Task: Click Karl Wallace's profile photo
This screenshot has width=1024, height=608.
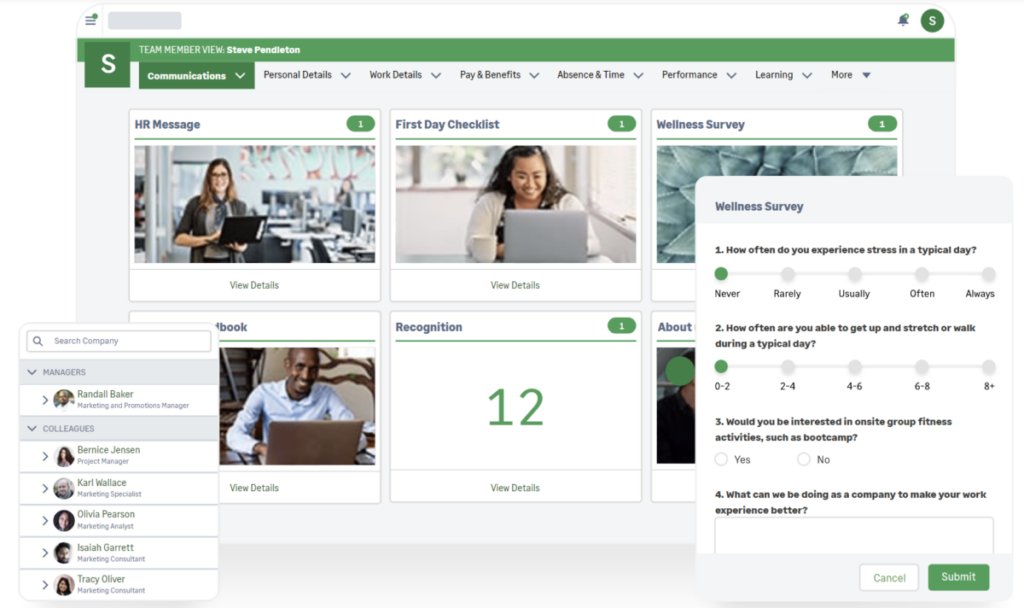Action: tap(63, 488)
